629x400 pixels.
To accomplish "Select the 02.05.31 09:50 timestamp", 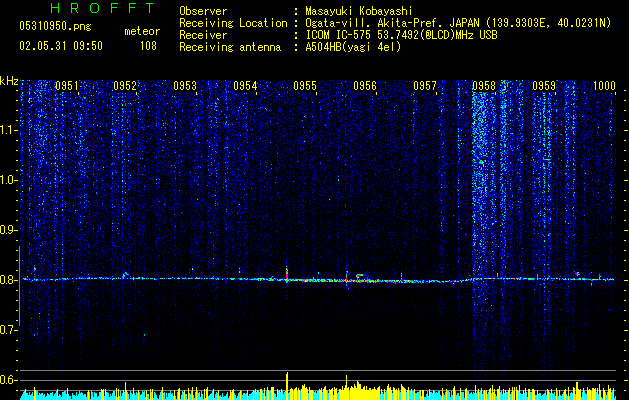I will click(61, 46).
